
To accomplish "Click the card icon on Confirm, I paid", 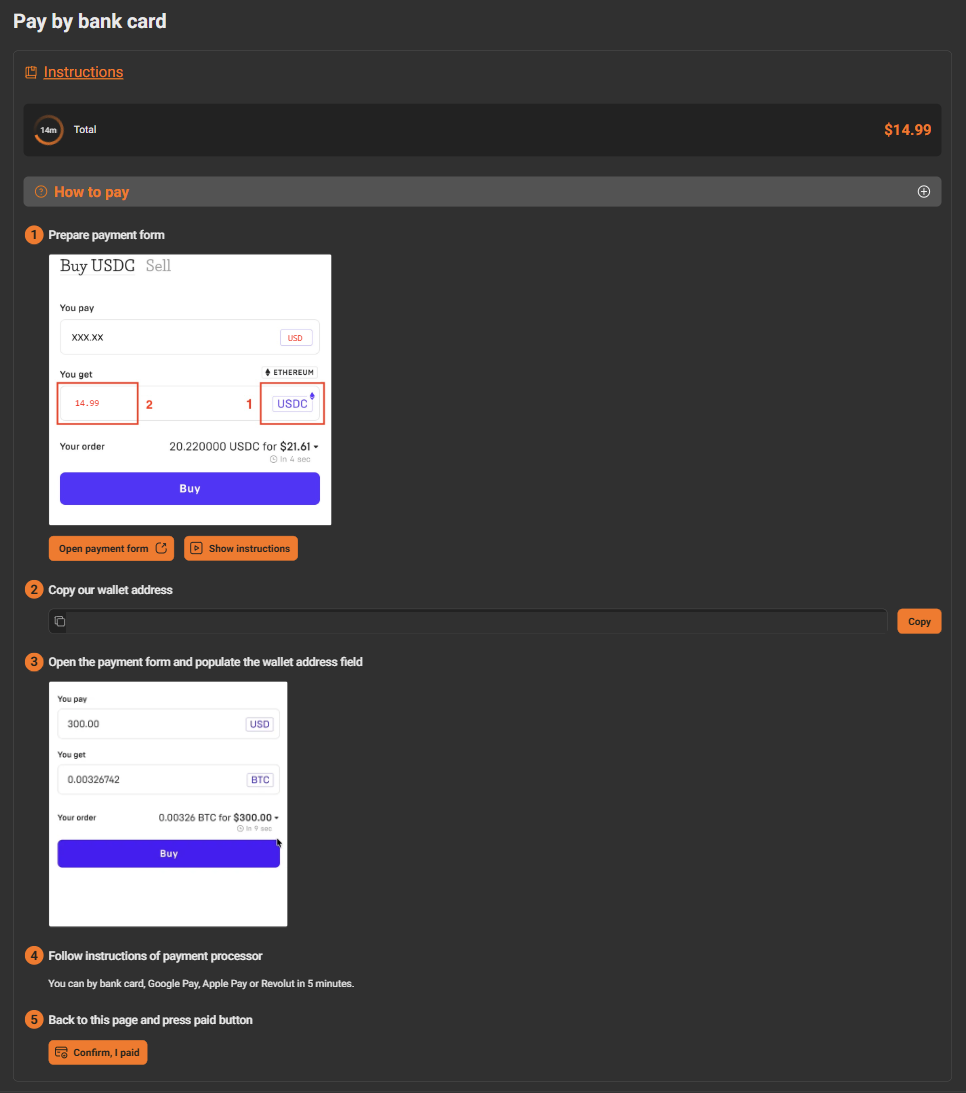I will pyautogui.click(x=61, y=1053).
